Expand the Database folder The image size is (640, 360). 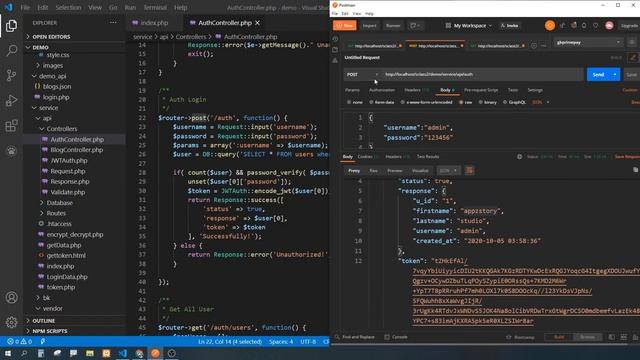click(59, 203)
